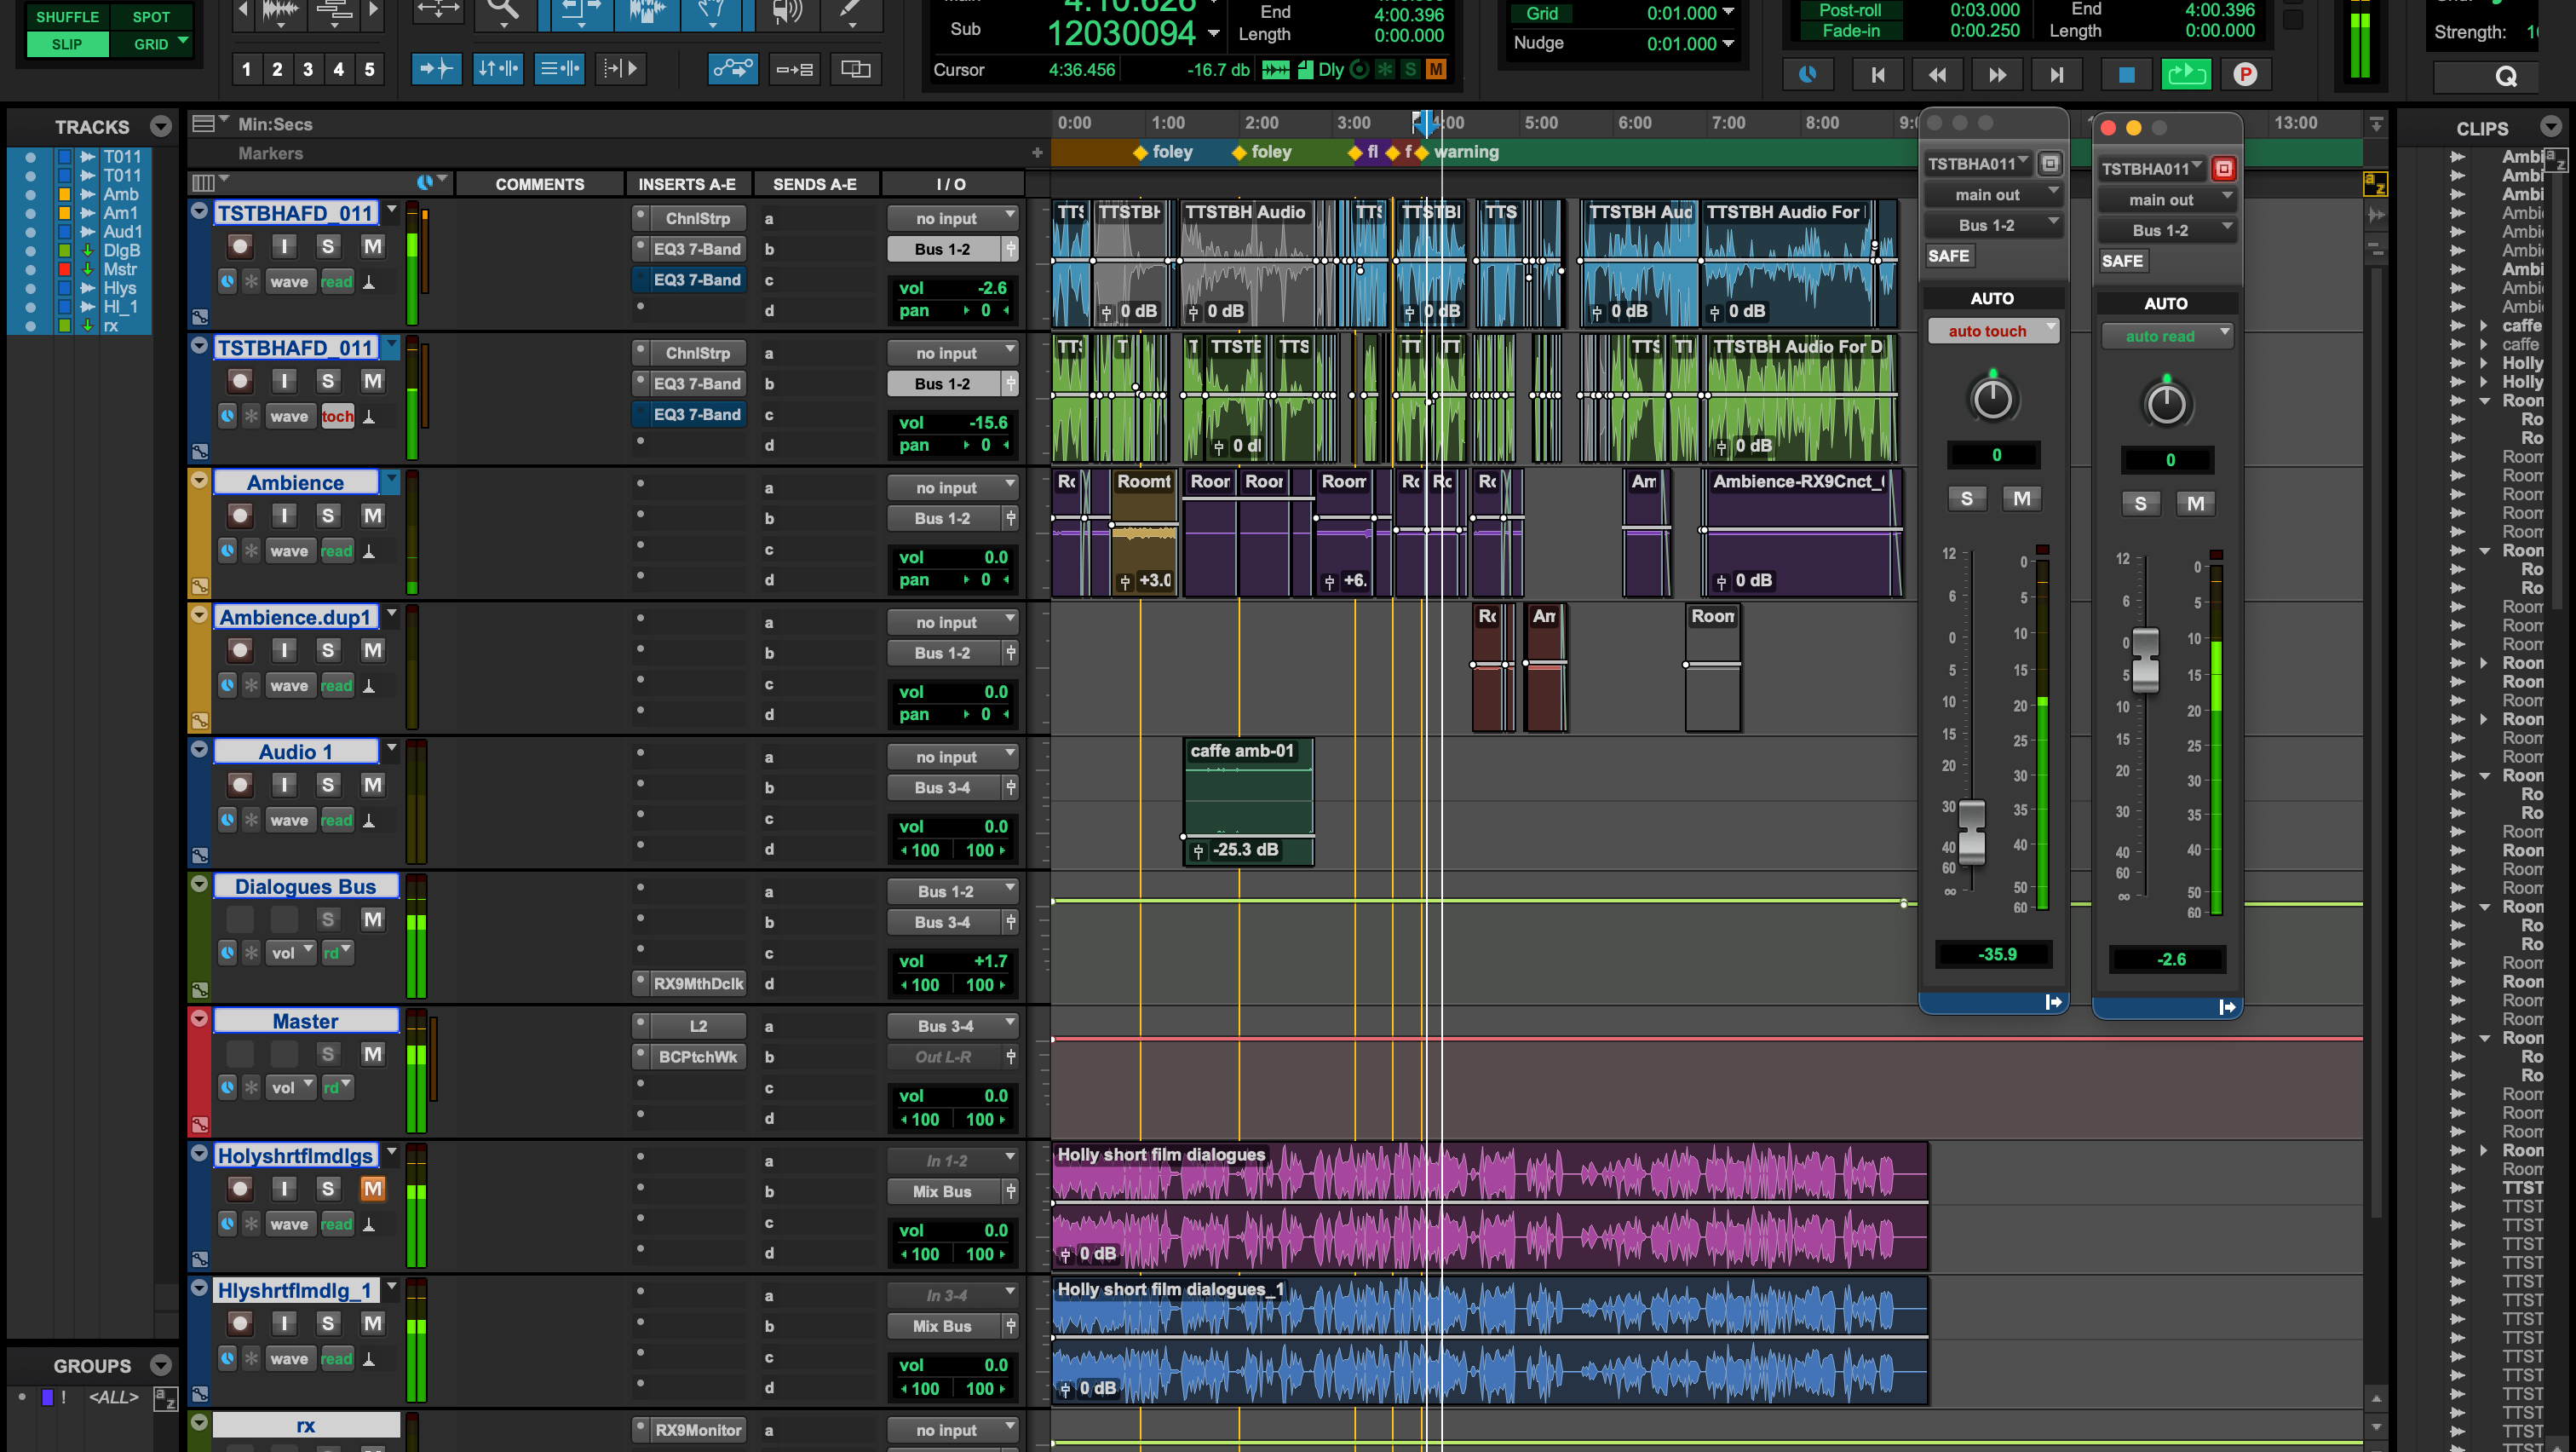Viewport: 2576px width, 1452px height.
Task: Open the Nudge value dropdown arrow
Action: click(1728, 44)
